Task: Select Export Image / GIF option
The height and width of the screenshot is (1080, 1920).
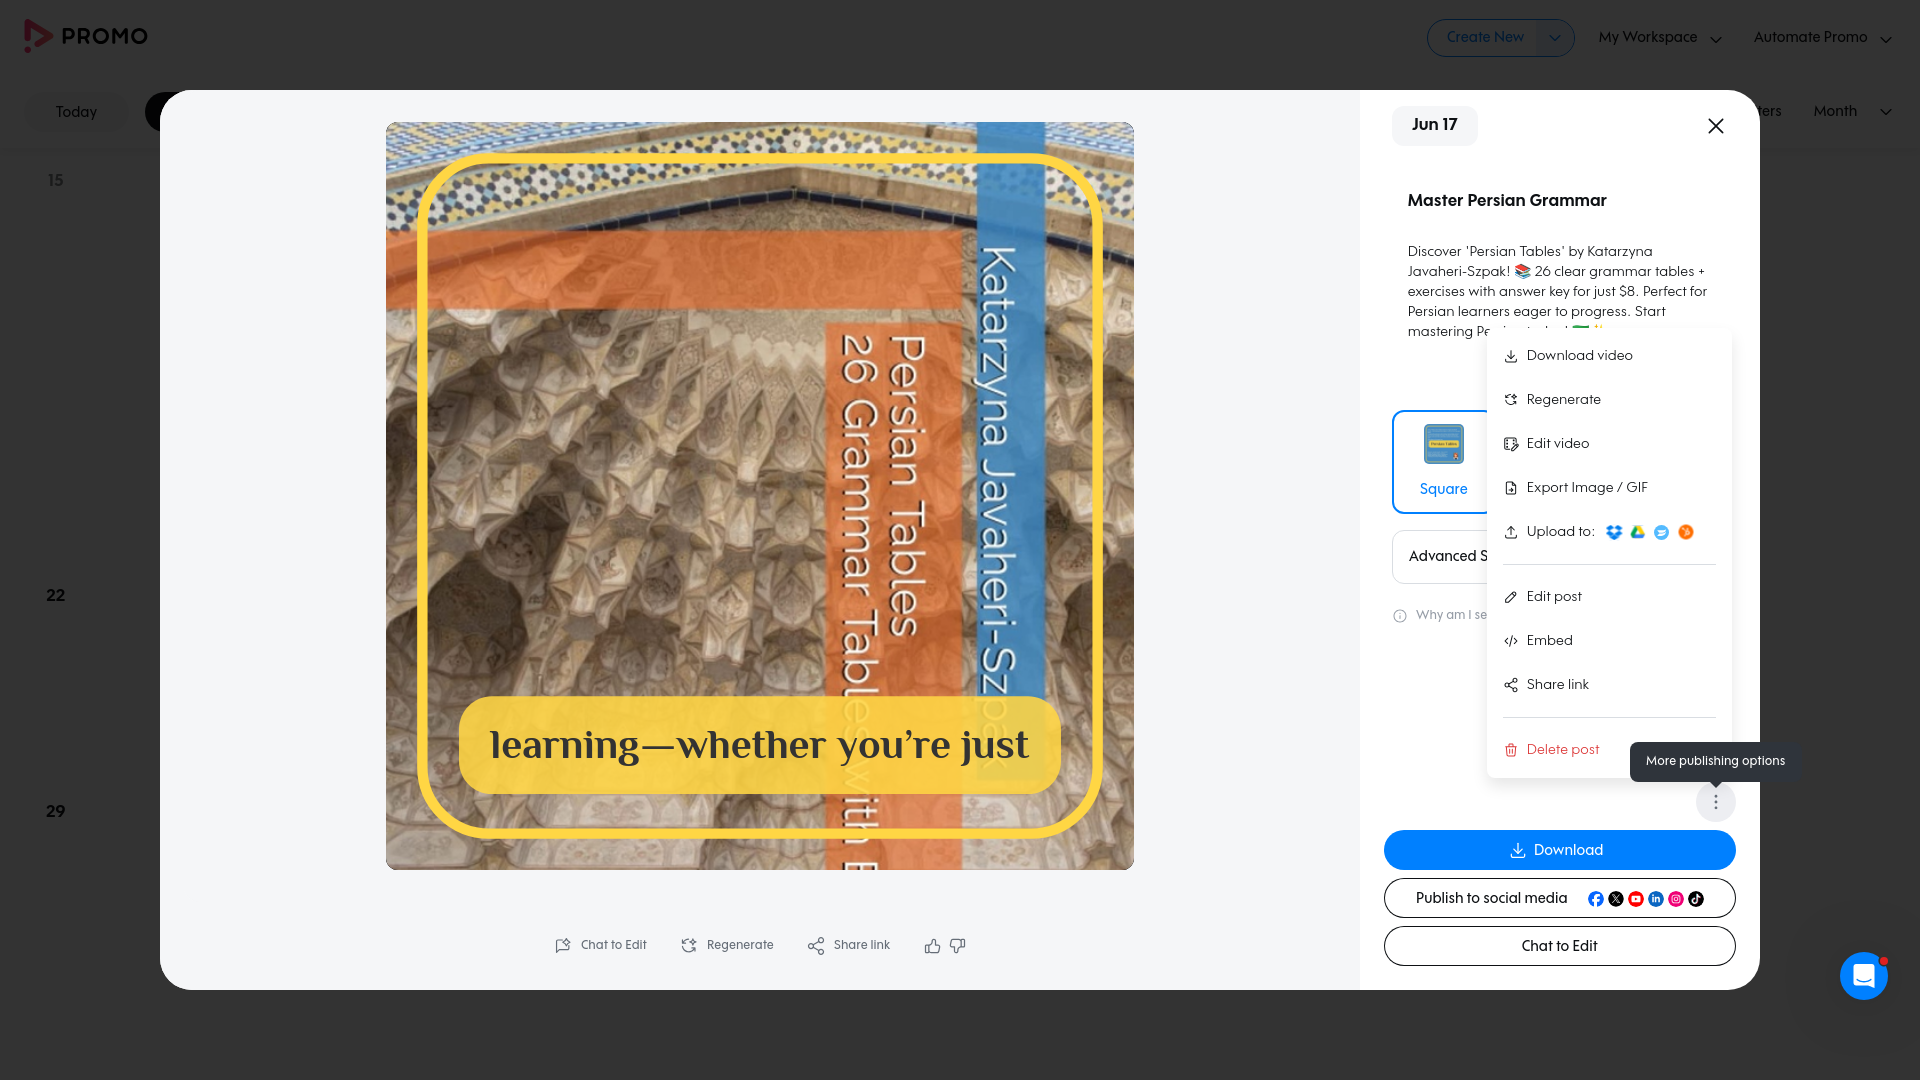Action: [1575, 488]
